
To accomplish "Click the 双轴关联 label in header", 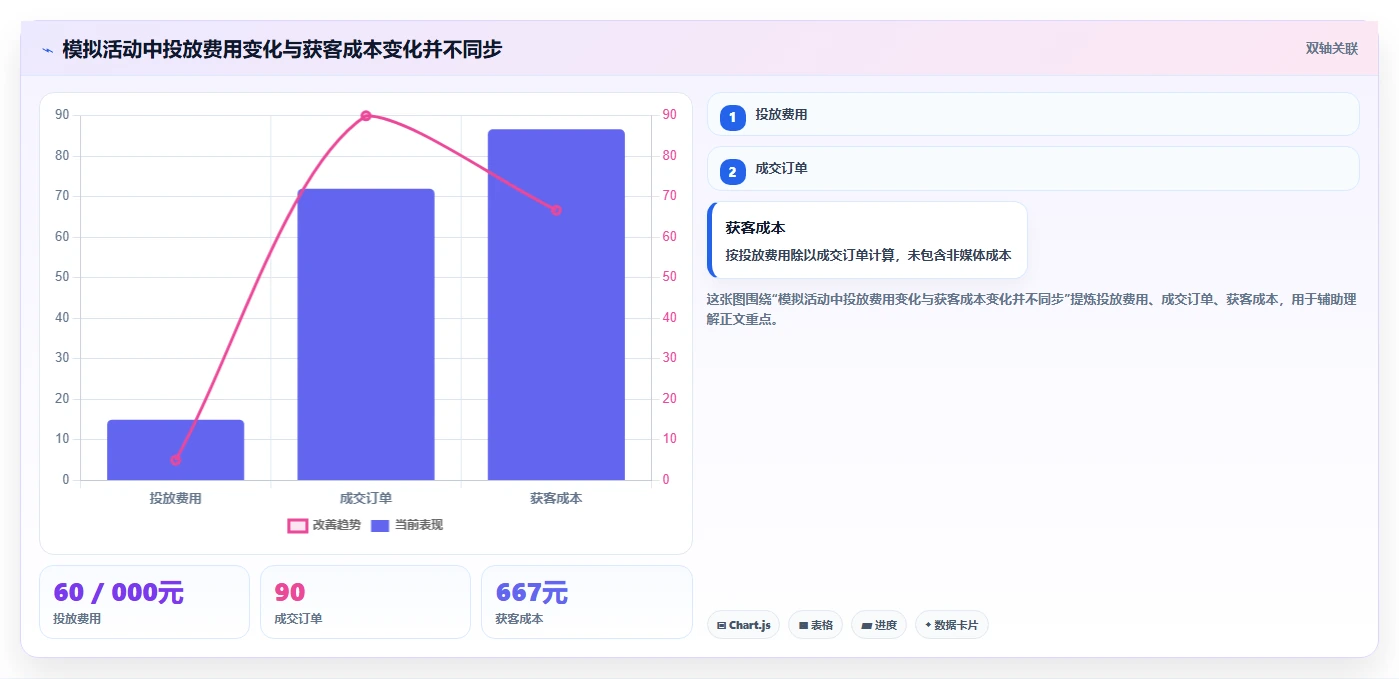I will point(1331,48).
